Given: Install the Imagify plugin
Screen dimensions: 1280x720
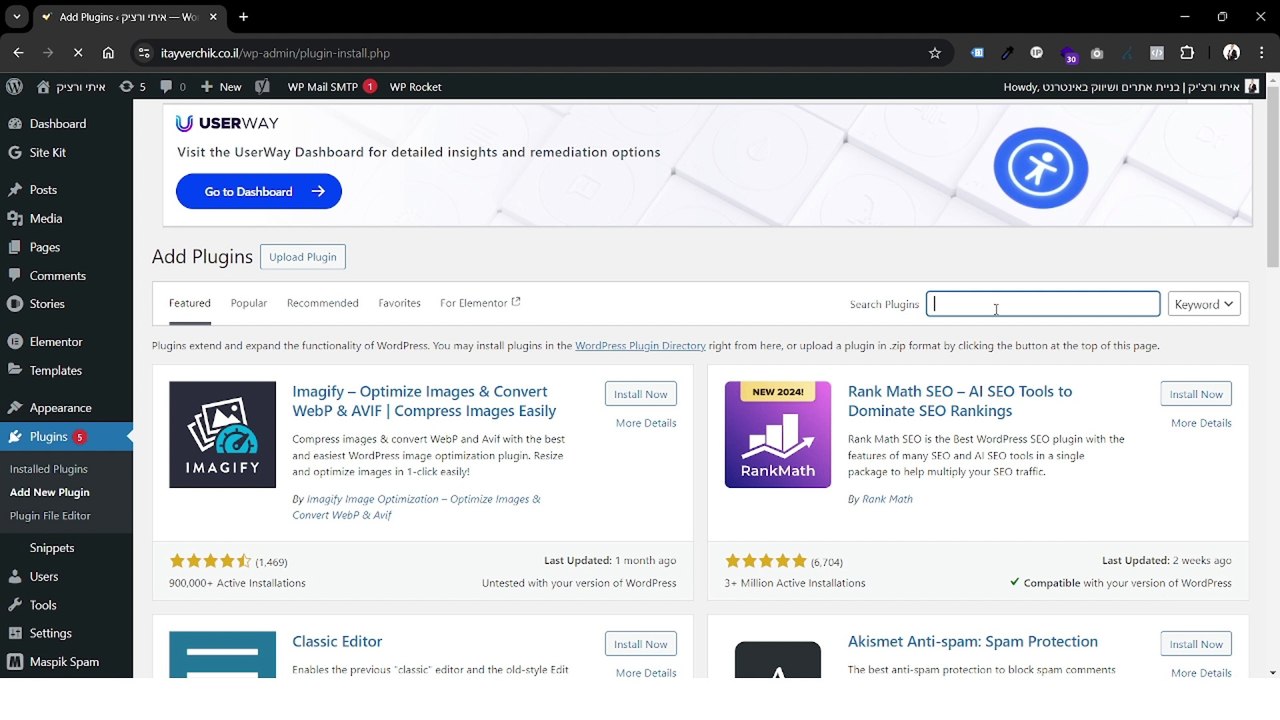Looking at the screenshot, I should point(641,394).
